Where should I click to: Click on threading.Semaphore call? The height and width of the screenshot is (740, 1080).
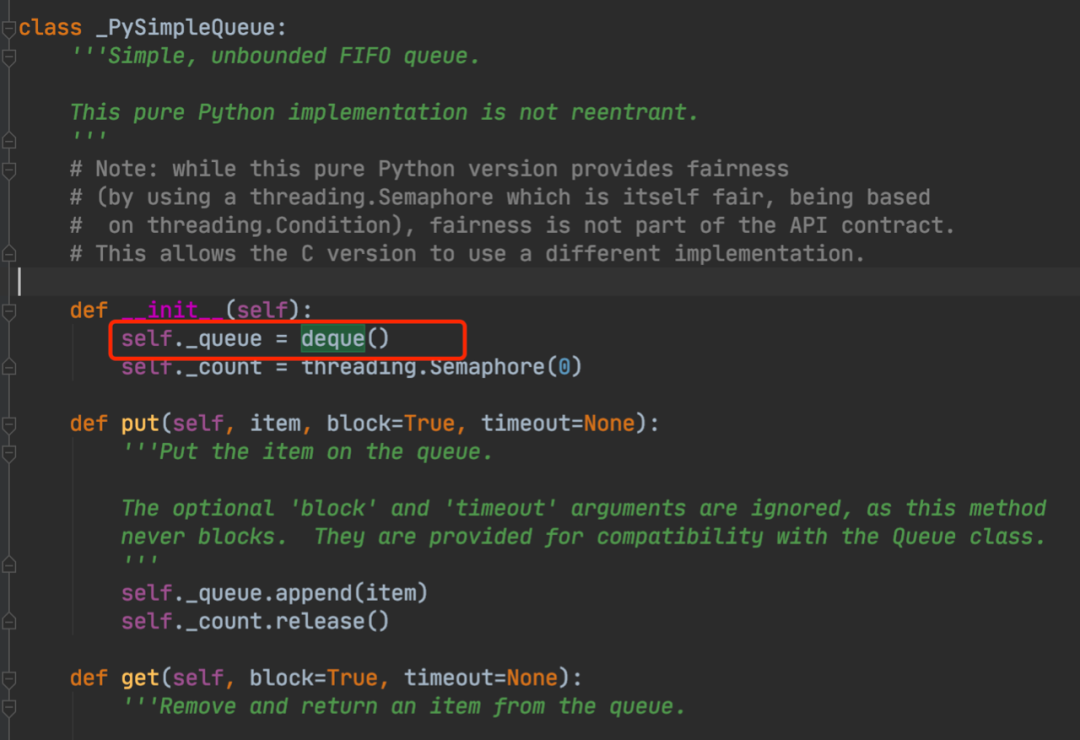tap(424, 367)
